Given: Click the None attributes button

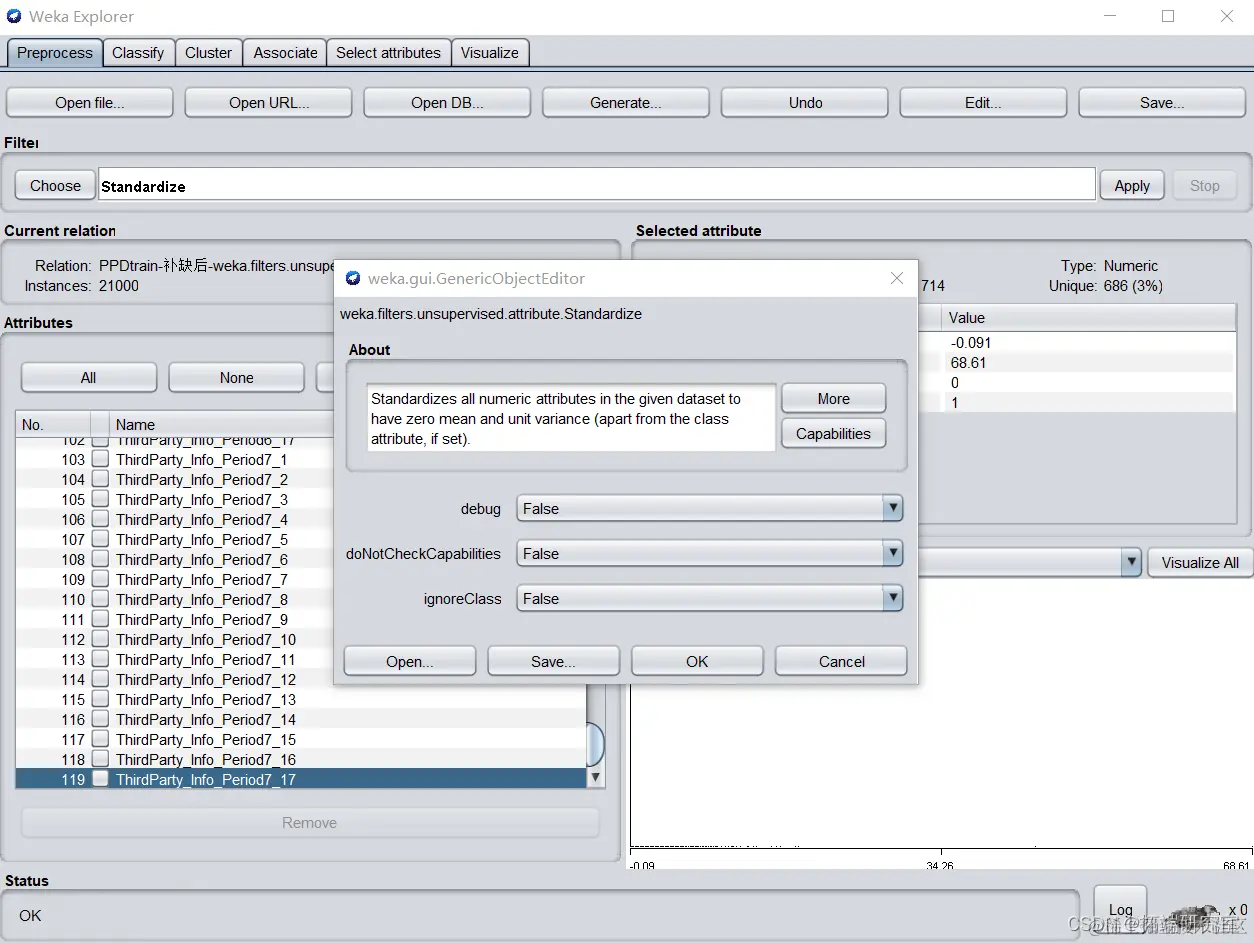Looking at the screenshot, I should tap(237, 377).
